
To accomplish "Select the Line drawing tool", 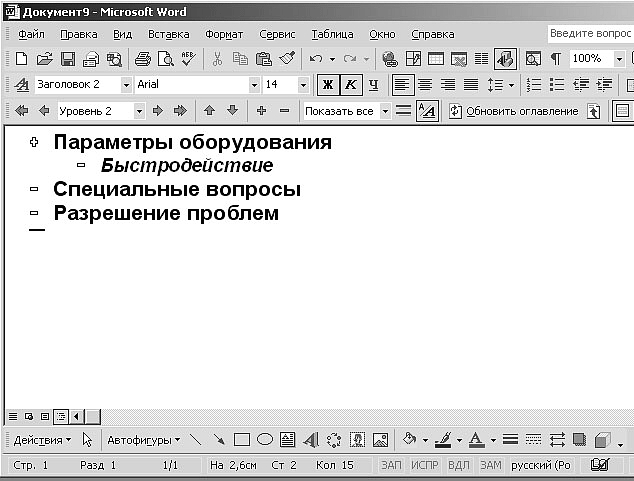I will 196,440.
